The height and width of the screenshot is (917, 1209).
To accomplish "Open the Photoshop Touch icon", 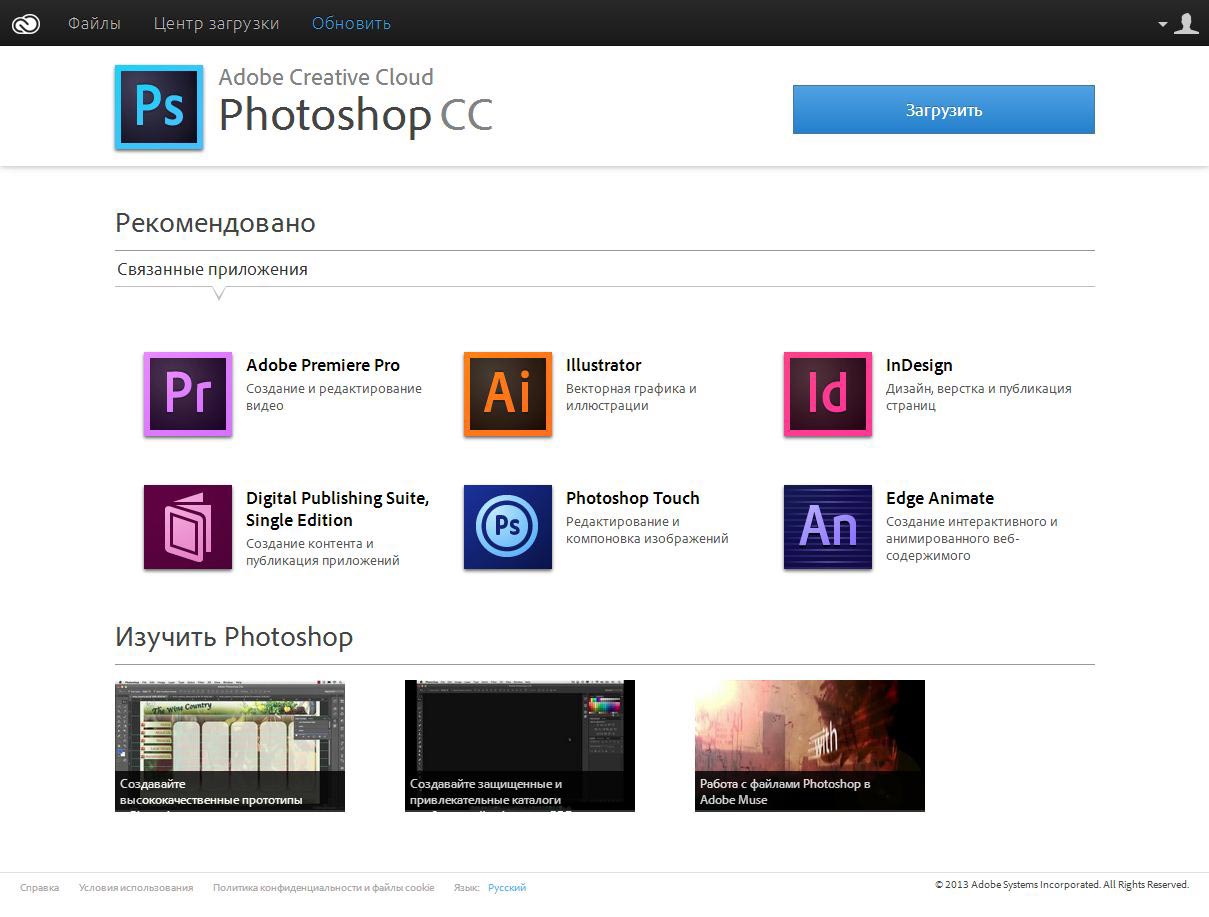I will click(508, 527).
